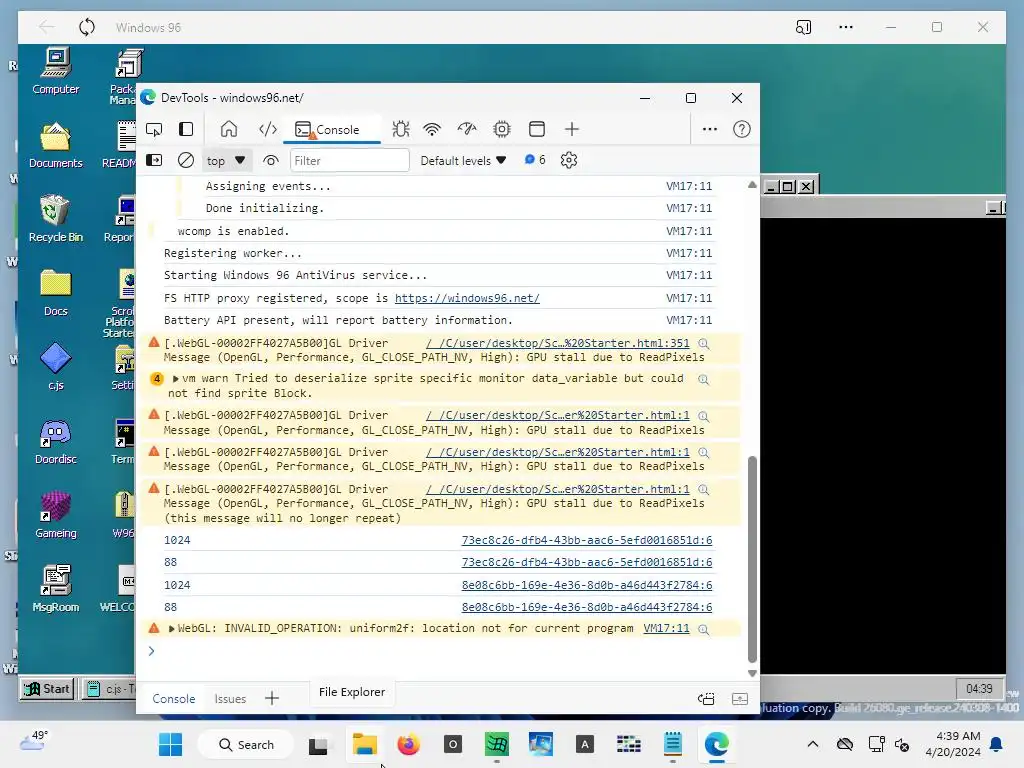Open the DevTools Welcome home tab
This screenshot has height=768, width=1024.
[x=229, y=129]
